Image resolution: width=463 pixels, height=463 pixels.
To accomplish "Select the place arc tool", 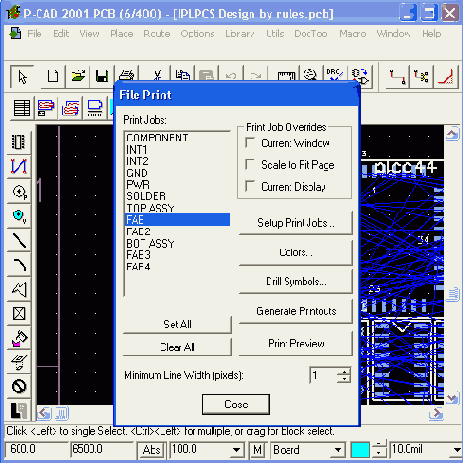I will (x=19, y=265).
